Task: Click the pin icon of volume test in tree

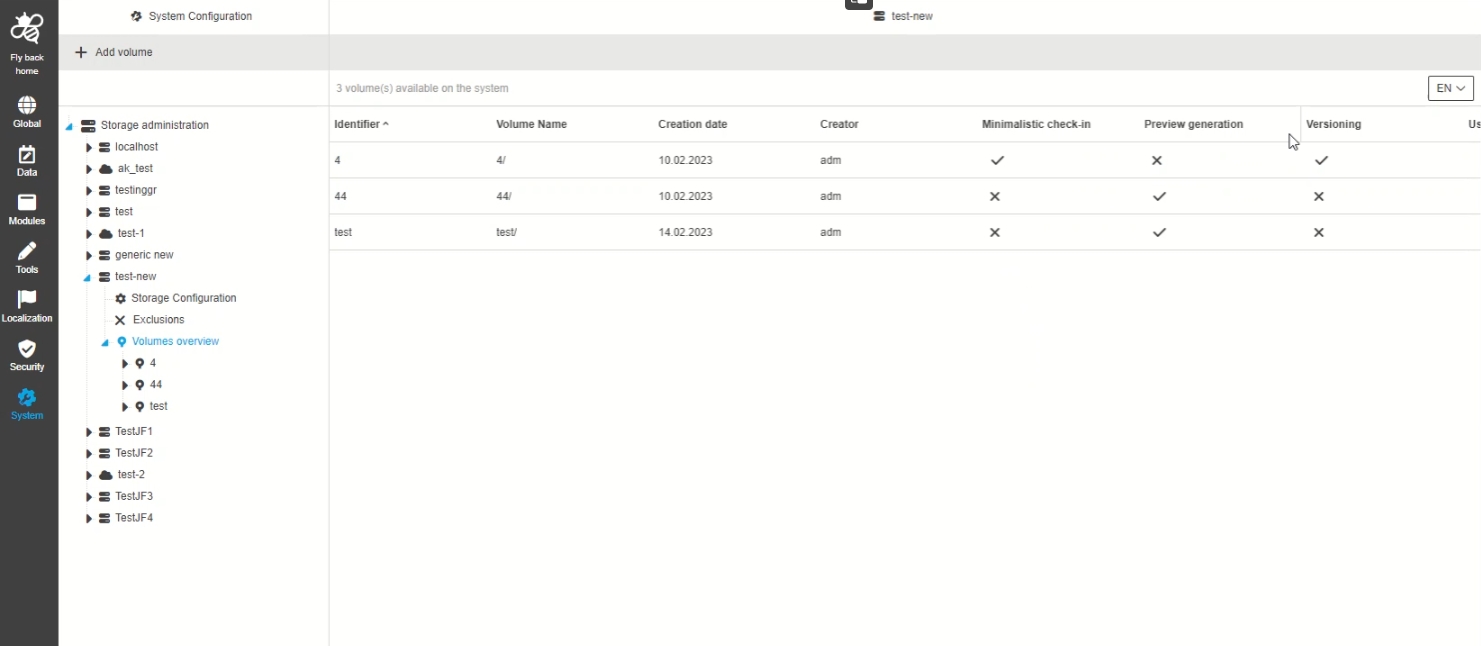Action: 140,407
